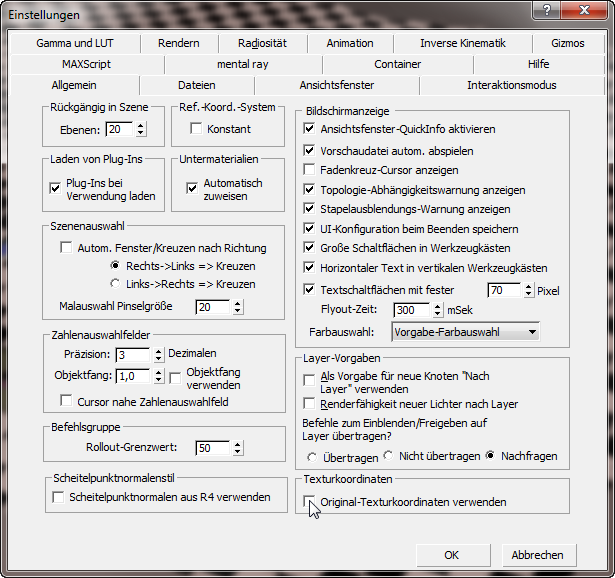The width and height of the screenshot is (615, 578).
Task: Click Rollout-Grenzwert value field
Action: click(213, 447)
